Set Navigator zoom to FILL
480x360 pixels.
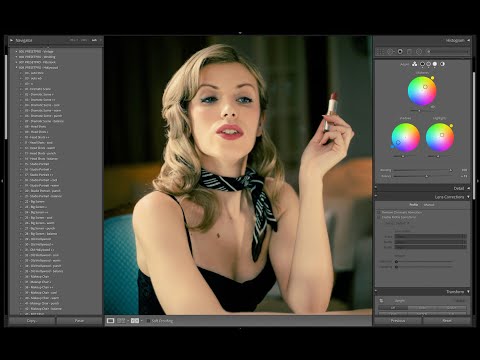(x=84, y=40)
